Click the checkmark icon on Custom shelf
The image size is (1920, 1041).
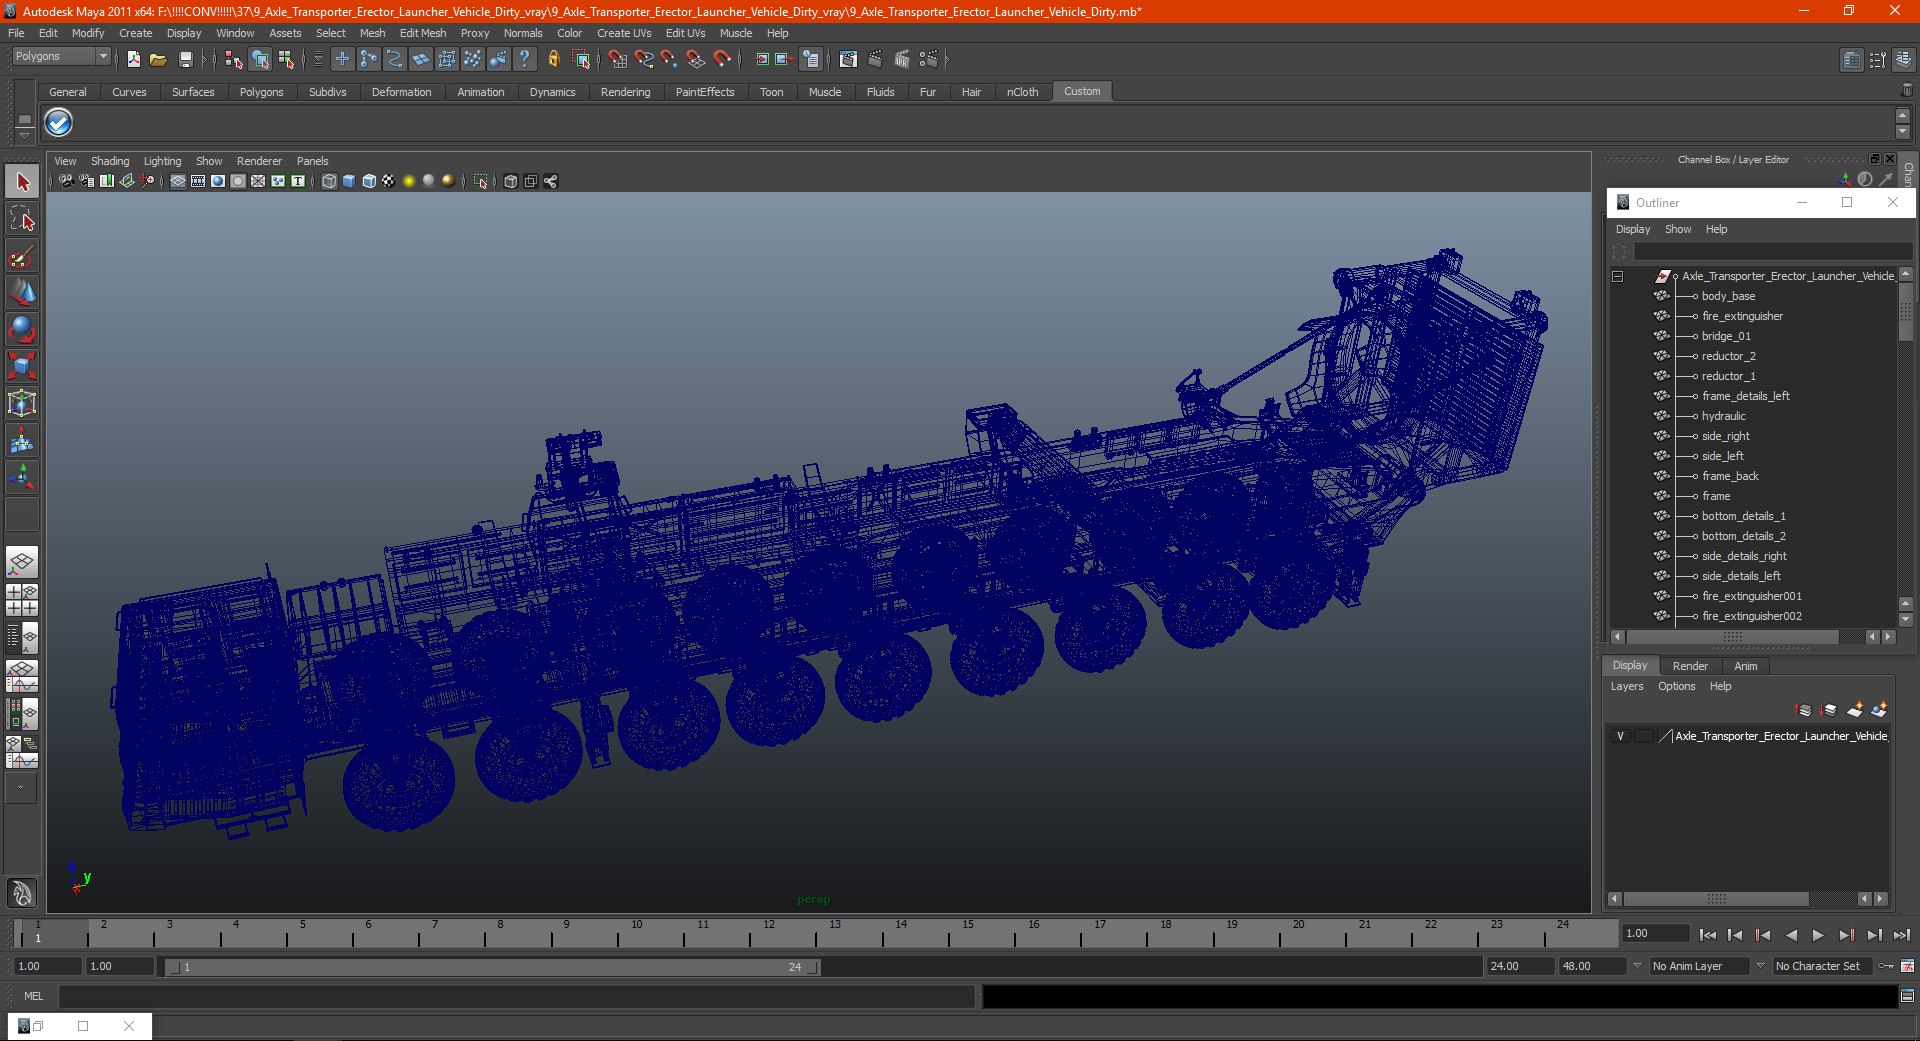click(x=59, y=123)
